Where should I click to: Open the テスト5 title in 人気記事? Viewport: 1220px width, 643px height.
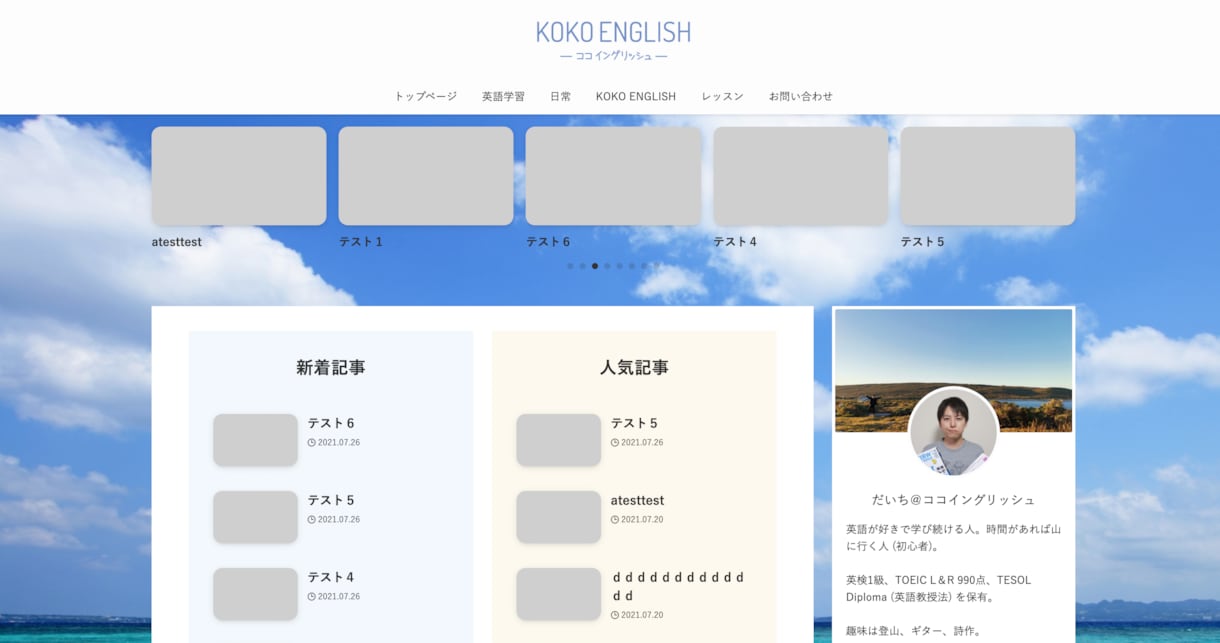pyautogui.click(x=634, y=423)
